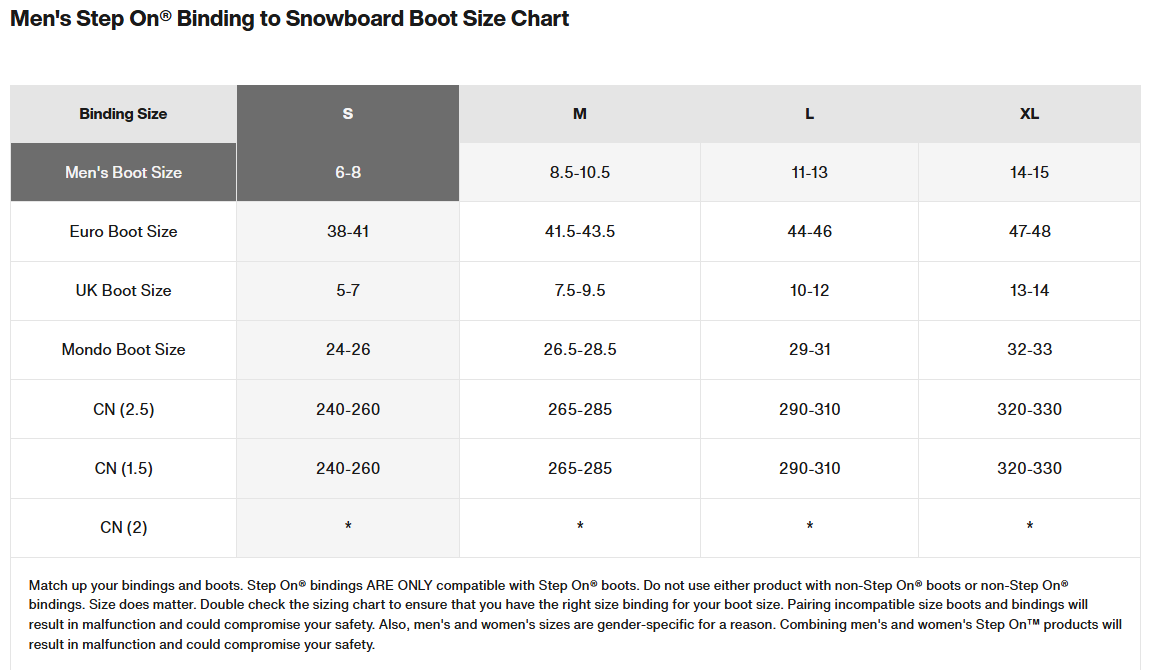Select the S binding size column header
This screenshot has width=1150, height=670.
(x=348, y=114)
